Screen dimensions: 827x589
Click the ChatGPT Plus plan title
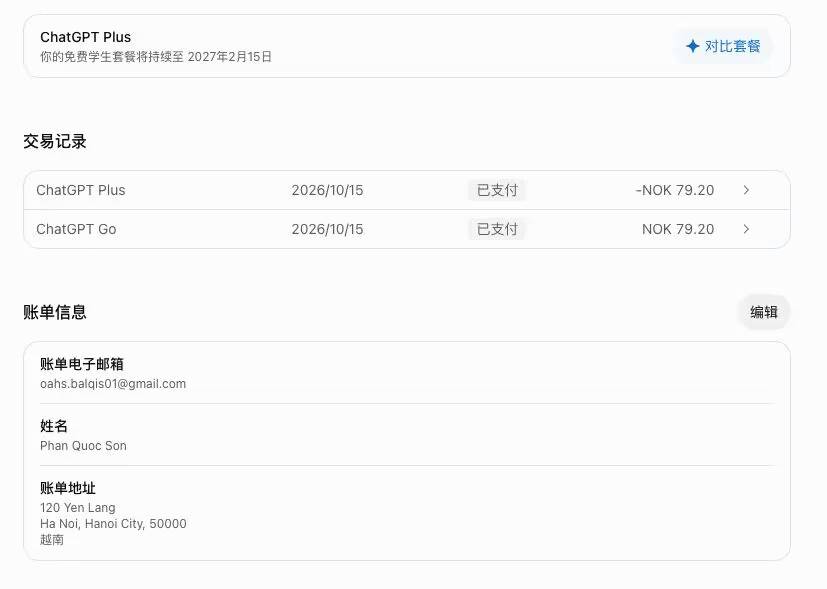[x=85, y=37]
